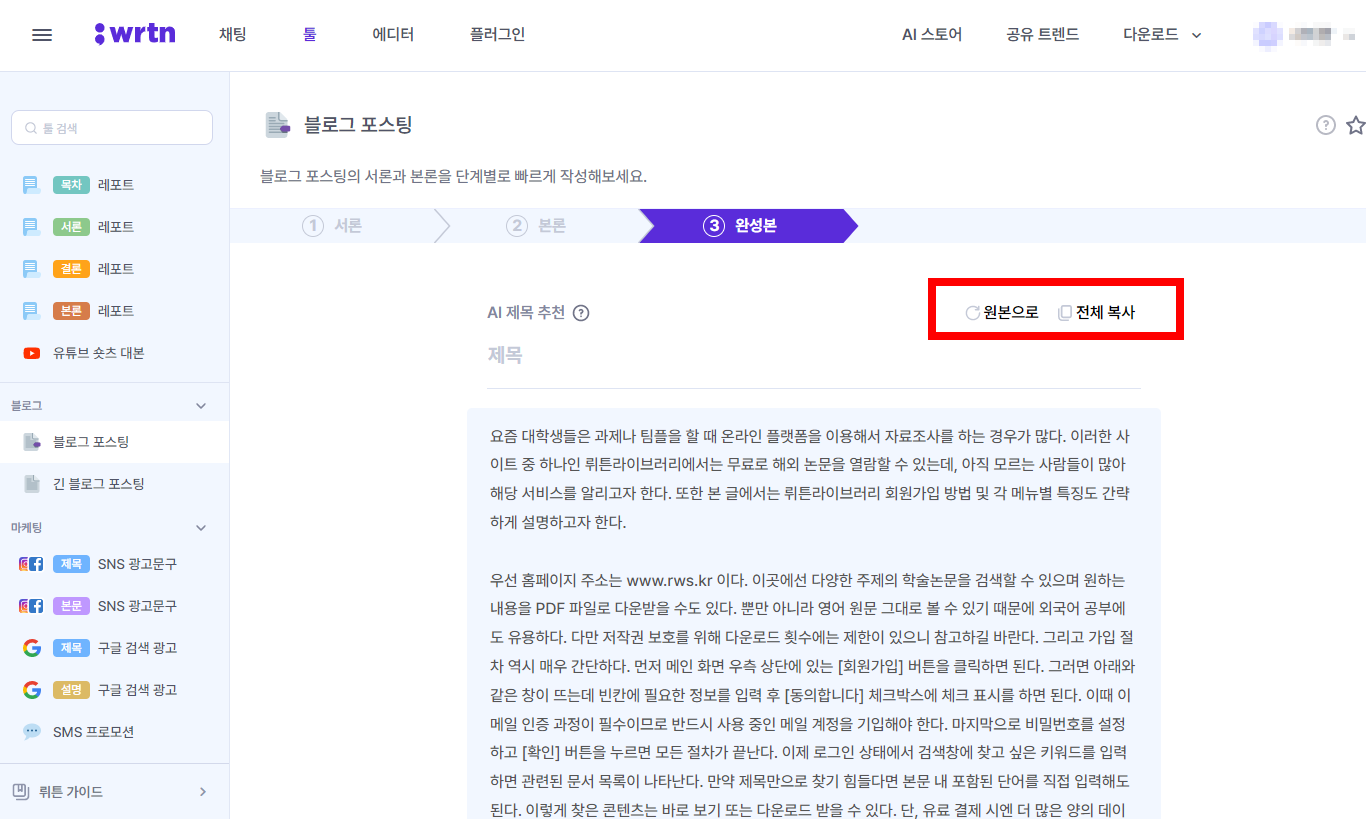Toggle the star to favorite 블로그 포스팅
The image size is (1366, 819).
click(1356, 125)
